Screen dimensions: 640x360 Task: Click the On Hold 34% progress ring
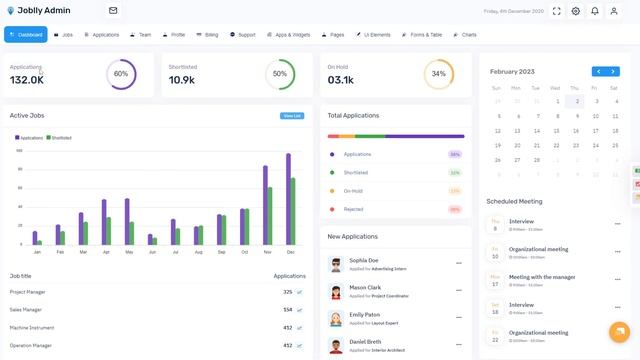pyautogui.click(x=438, y=74)
